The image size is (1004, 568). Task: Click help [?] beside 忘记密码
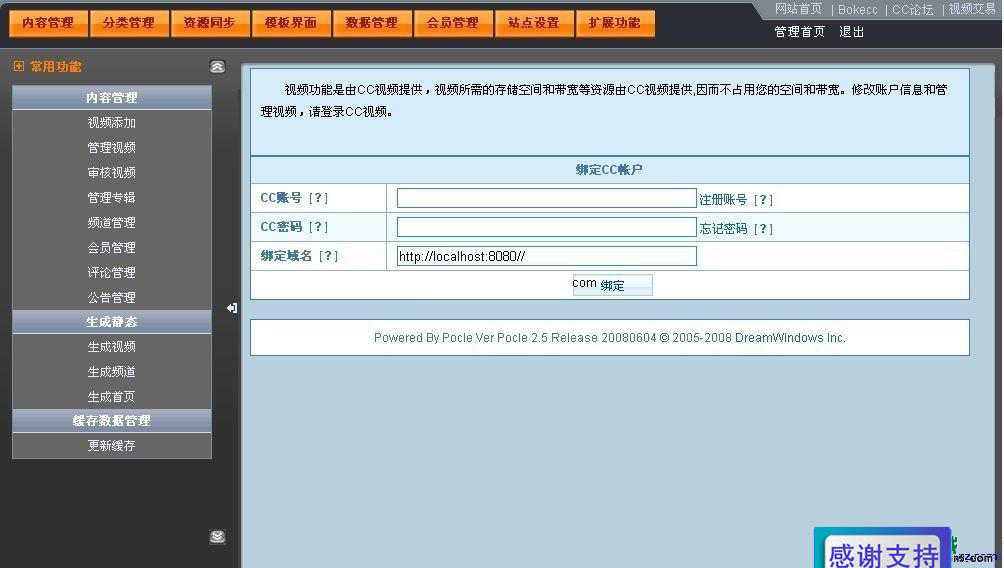[763, 229]
